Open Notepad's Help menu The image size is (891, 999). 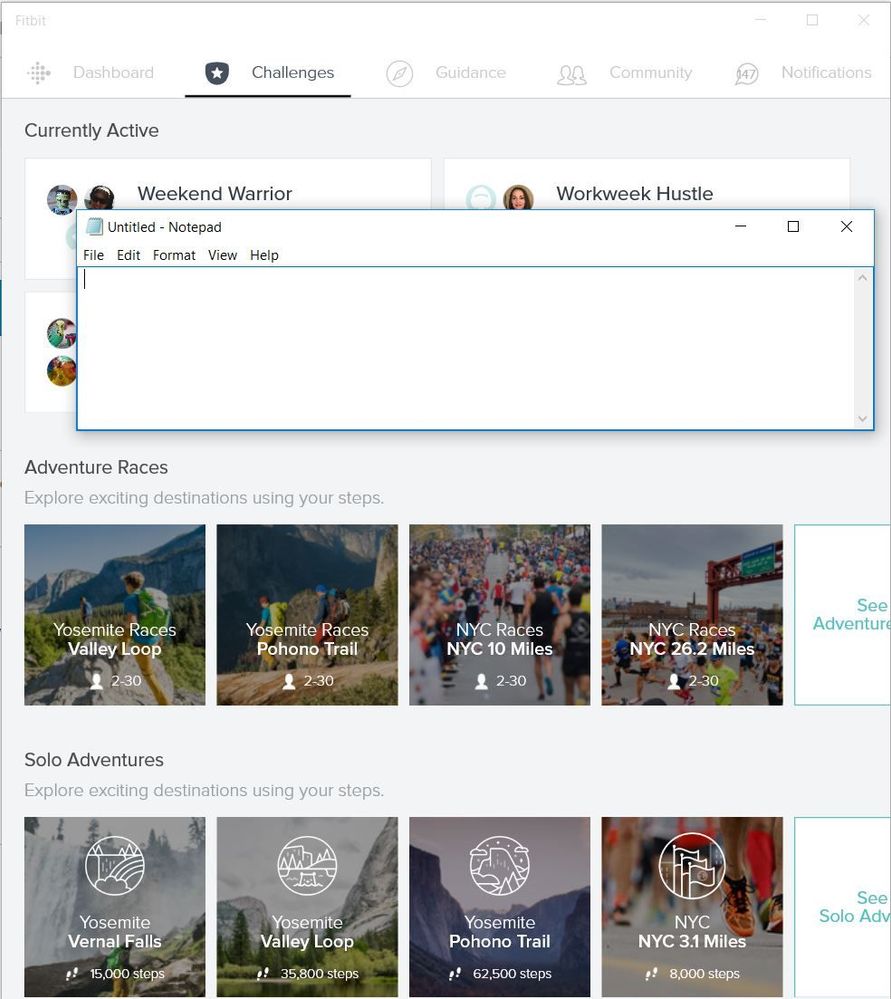[264, 255]
